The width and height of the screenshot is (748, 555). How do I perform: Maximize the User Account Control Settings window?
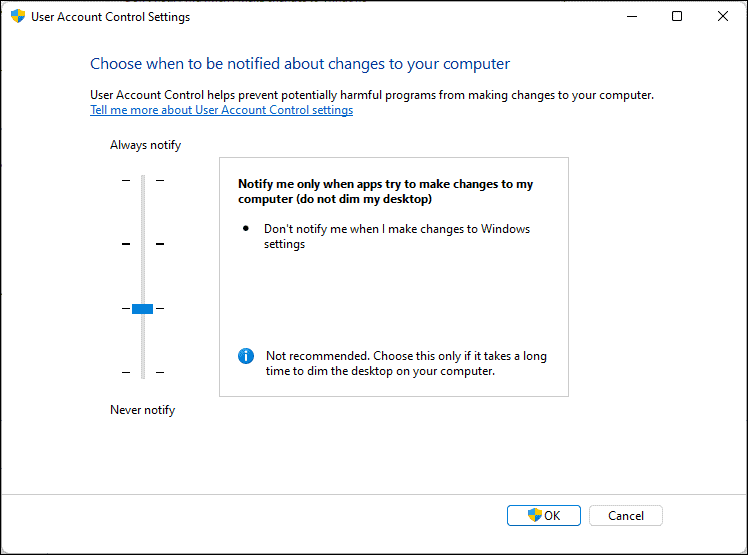[676, 17]
